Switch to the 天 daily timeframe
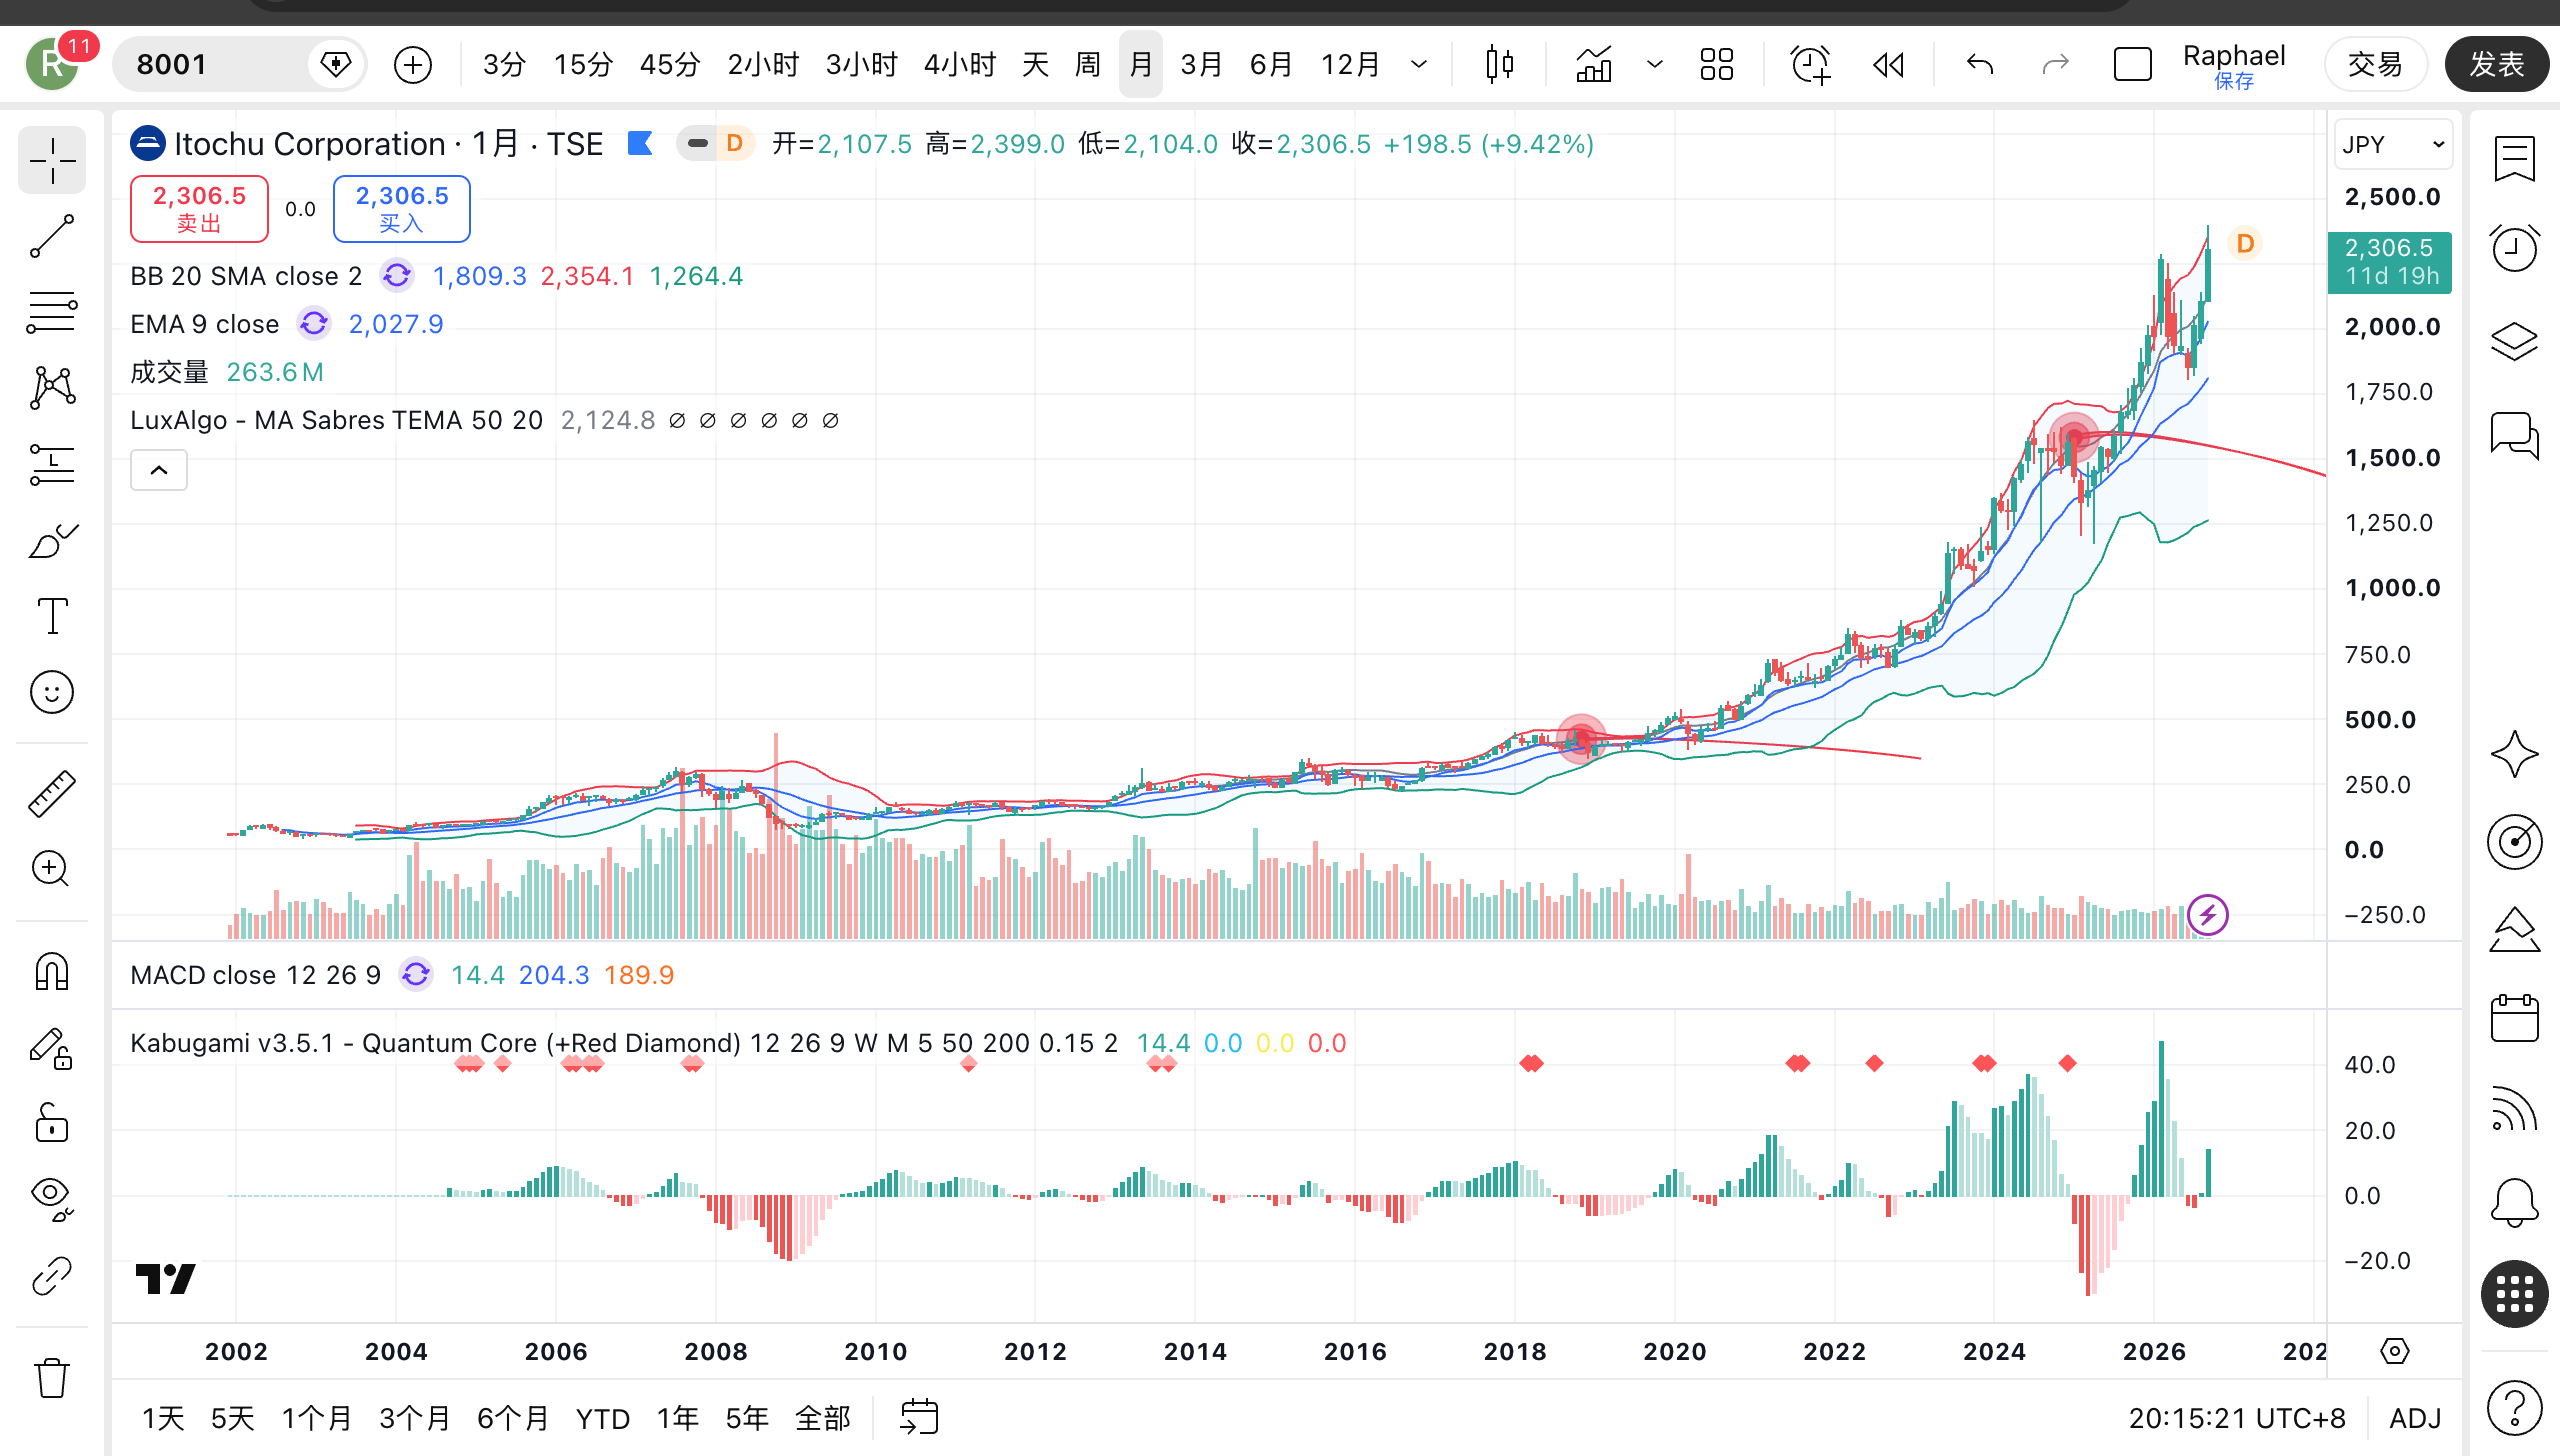Screen dimensions: 2560x1456 pos(1035,65)
